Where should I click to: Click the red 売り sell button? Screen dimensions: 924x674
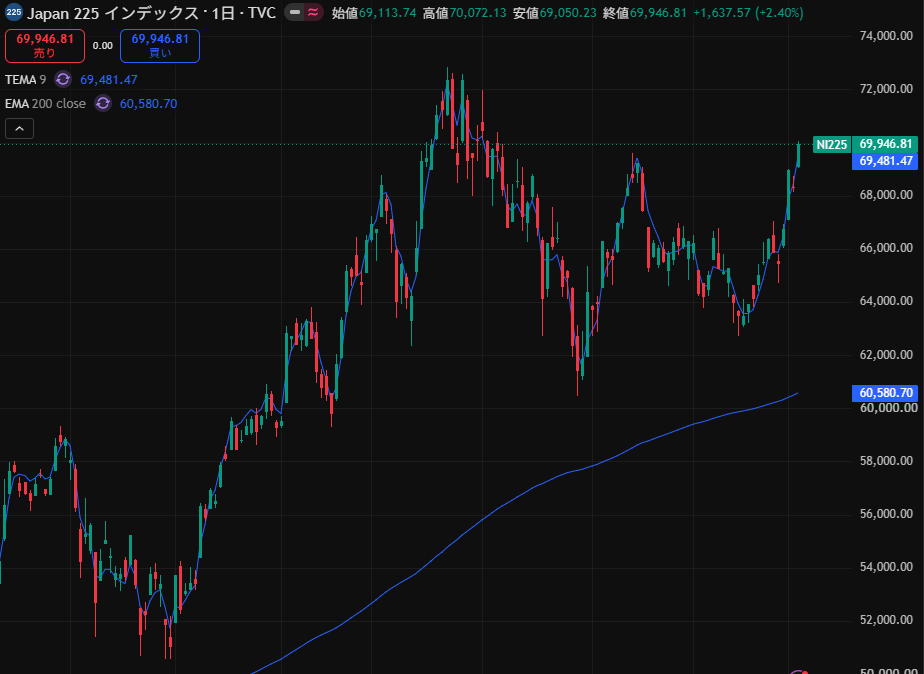tap(45, 46)
